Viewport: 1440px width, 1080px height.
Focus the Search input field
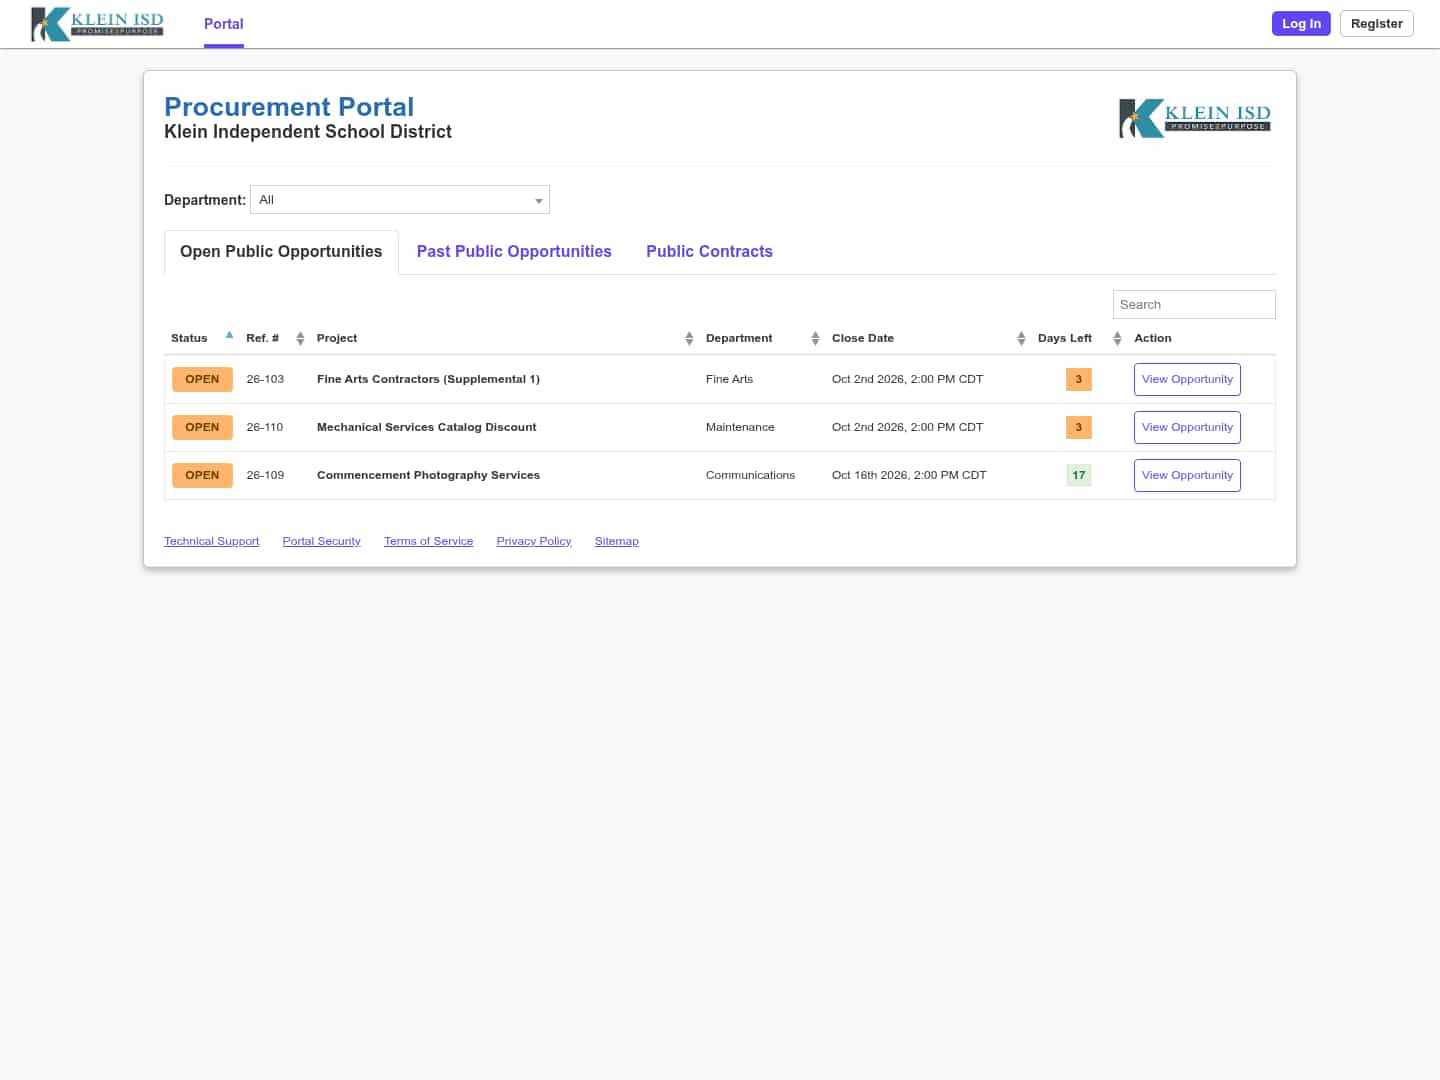click(1194, 305)
